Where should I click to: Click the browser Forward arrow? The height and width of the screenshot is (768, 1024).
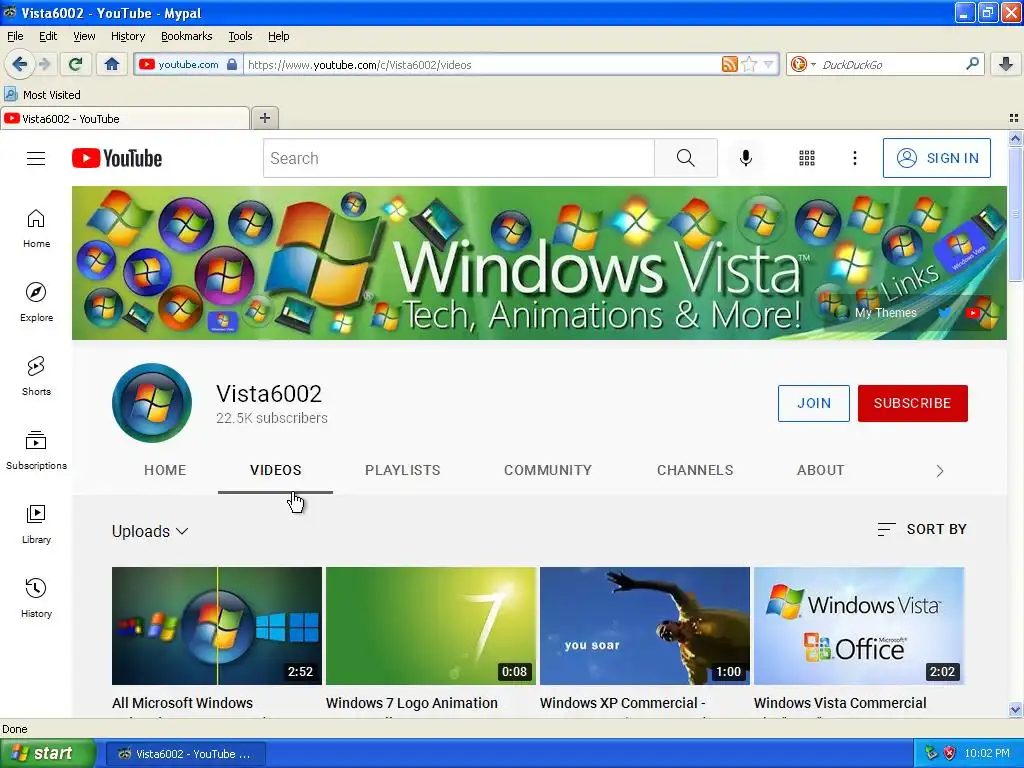pyautogui.click(x=44, y=64)
